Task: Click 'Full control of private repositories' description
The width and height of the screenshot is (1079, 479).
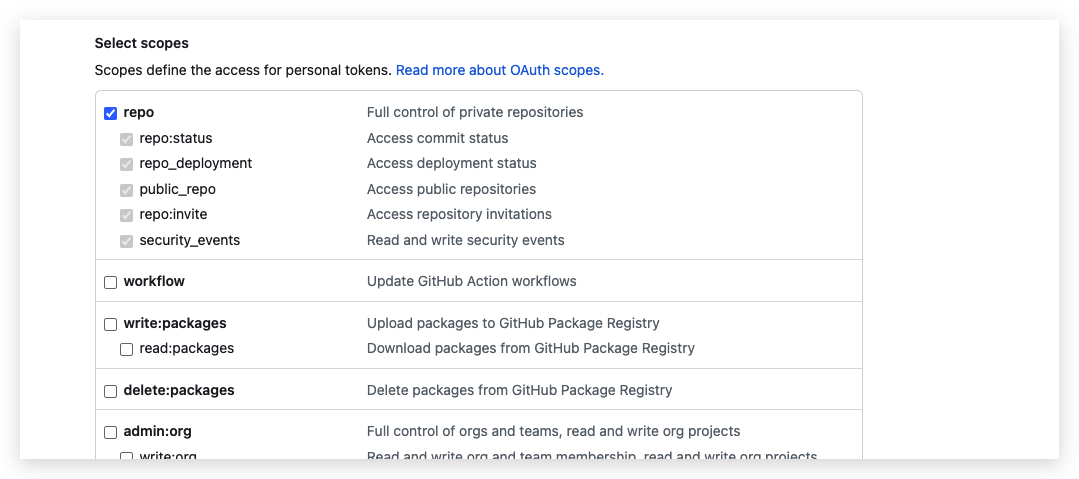Action: pos(475,112)
